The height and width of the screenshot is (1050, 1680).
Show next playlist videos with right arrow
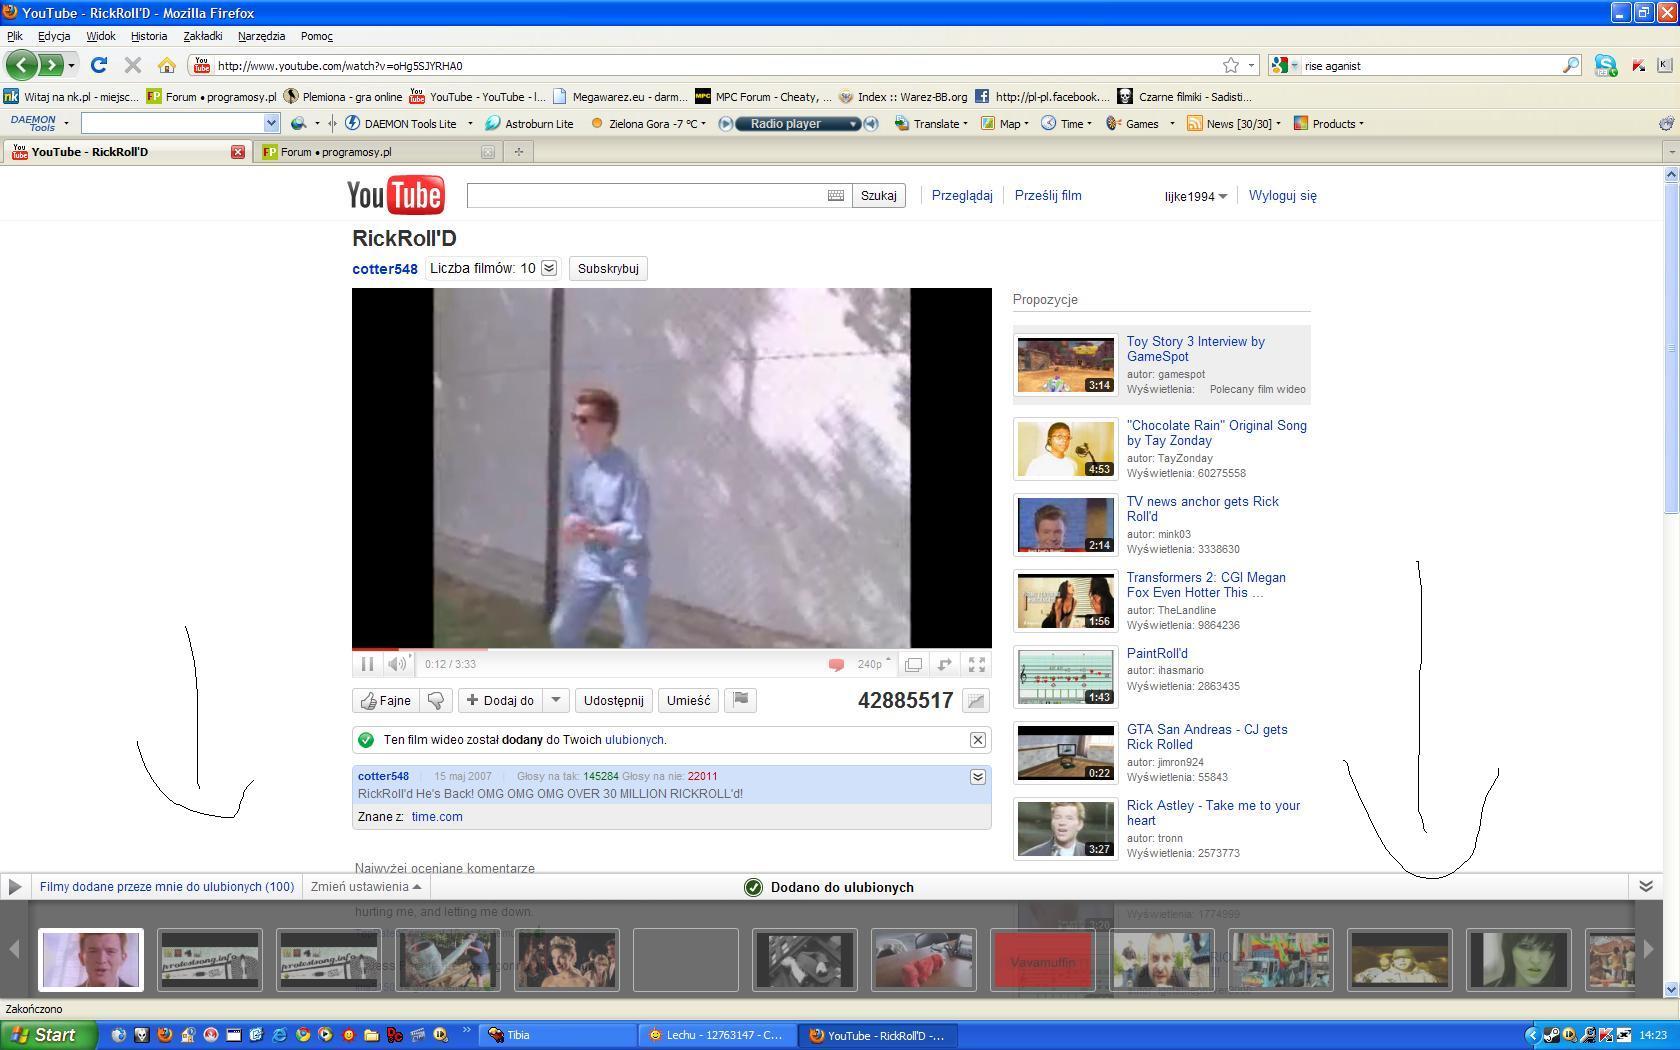(x=1648, y=948)
